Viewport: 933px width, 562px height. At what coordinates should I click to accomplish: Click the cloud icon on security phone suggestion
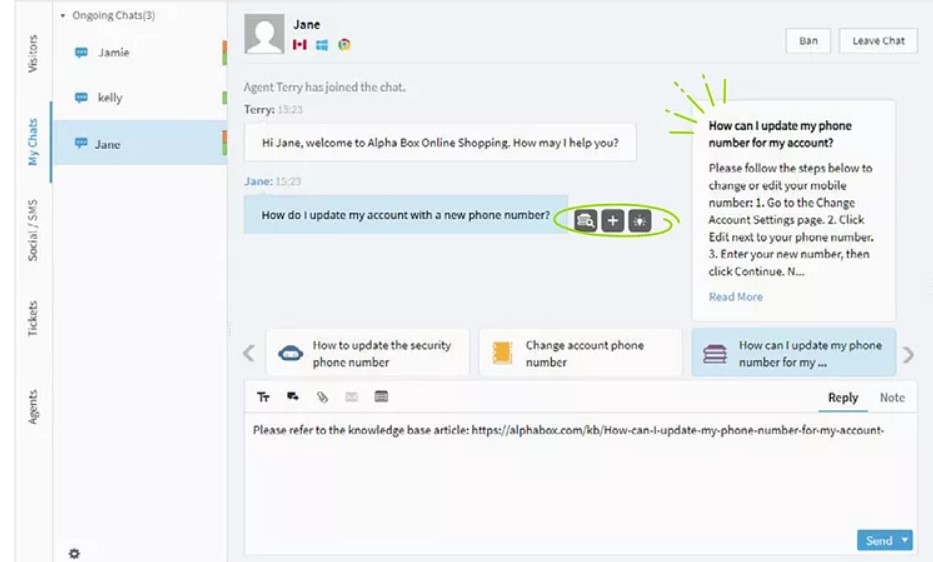pyautogui.click(x=290, y=353)
